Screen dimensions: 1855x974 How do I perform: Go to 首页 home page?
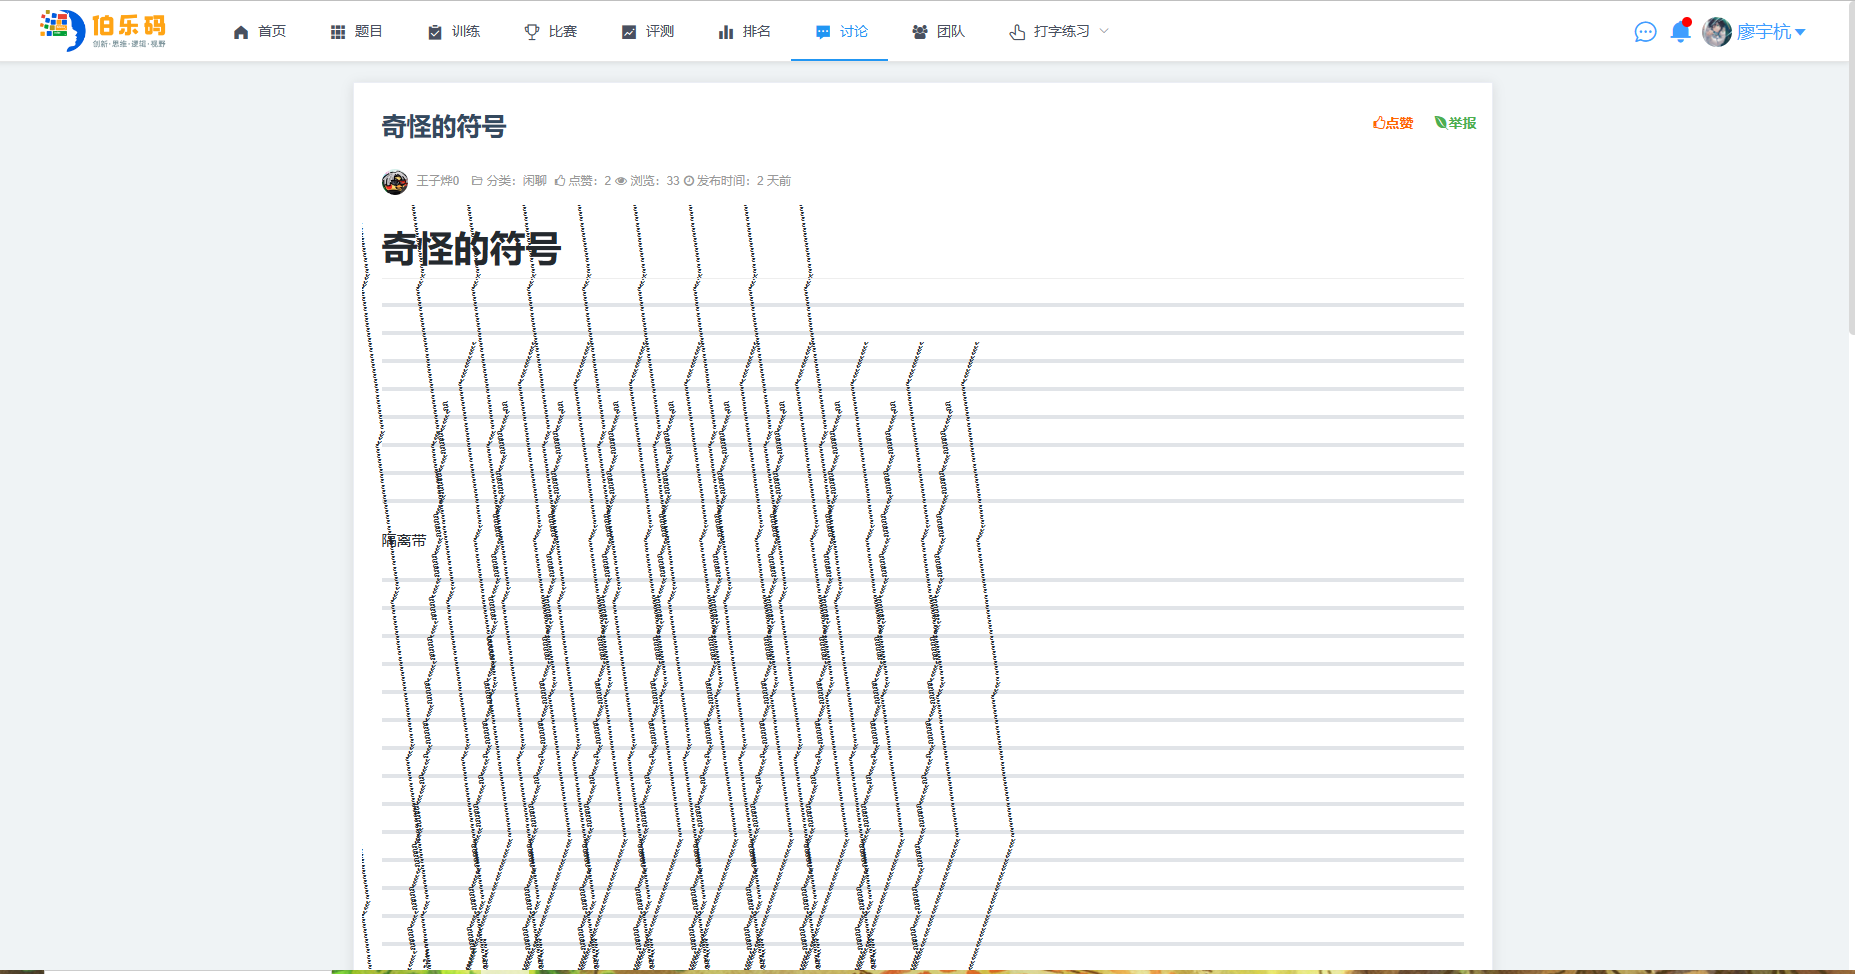click(x=260, y=32)
